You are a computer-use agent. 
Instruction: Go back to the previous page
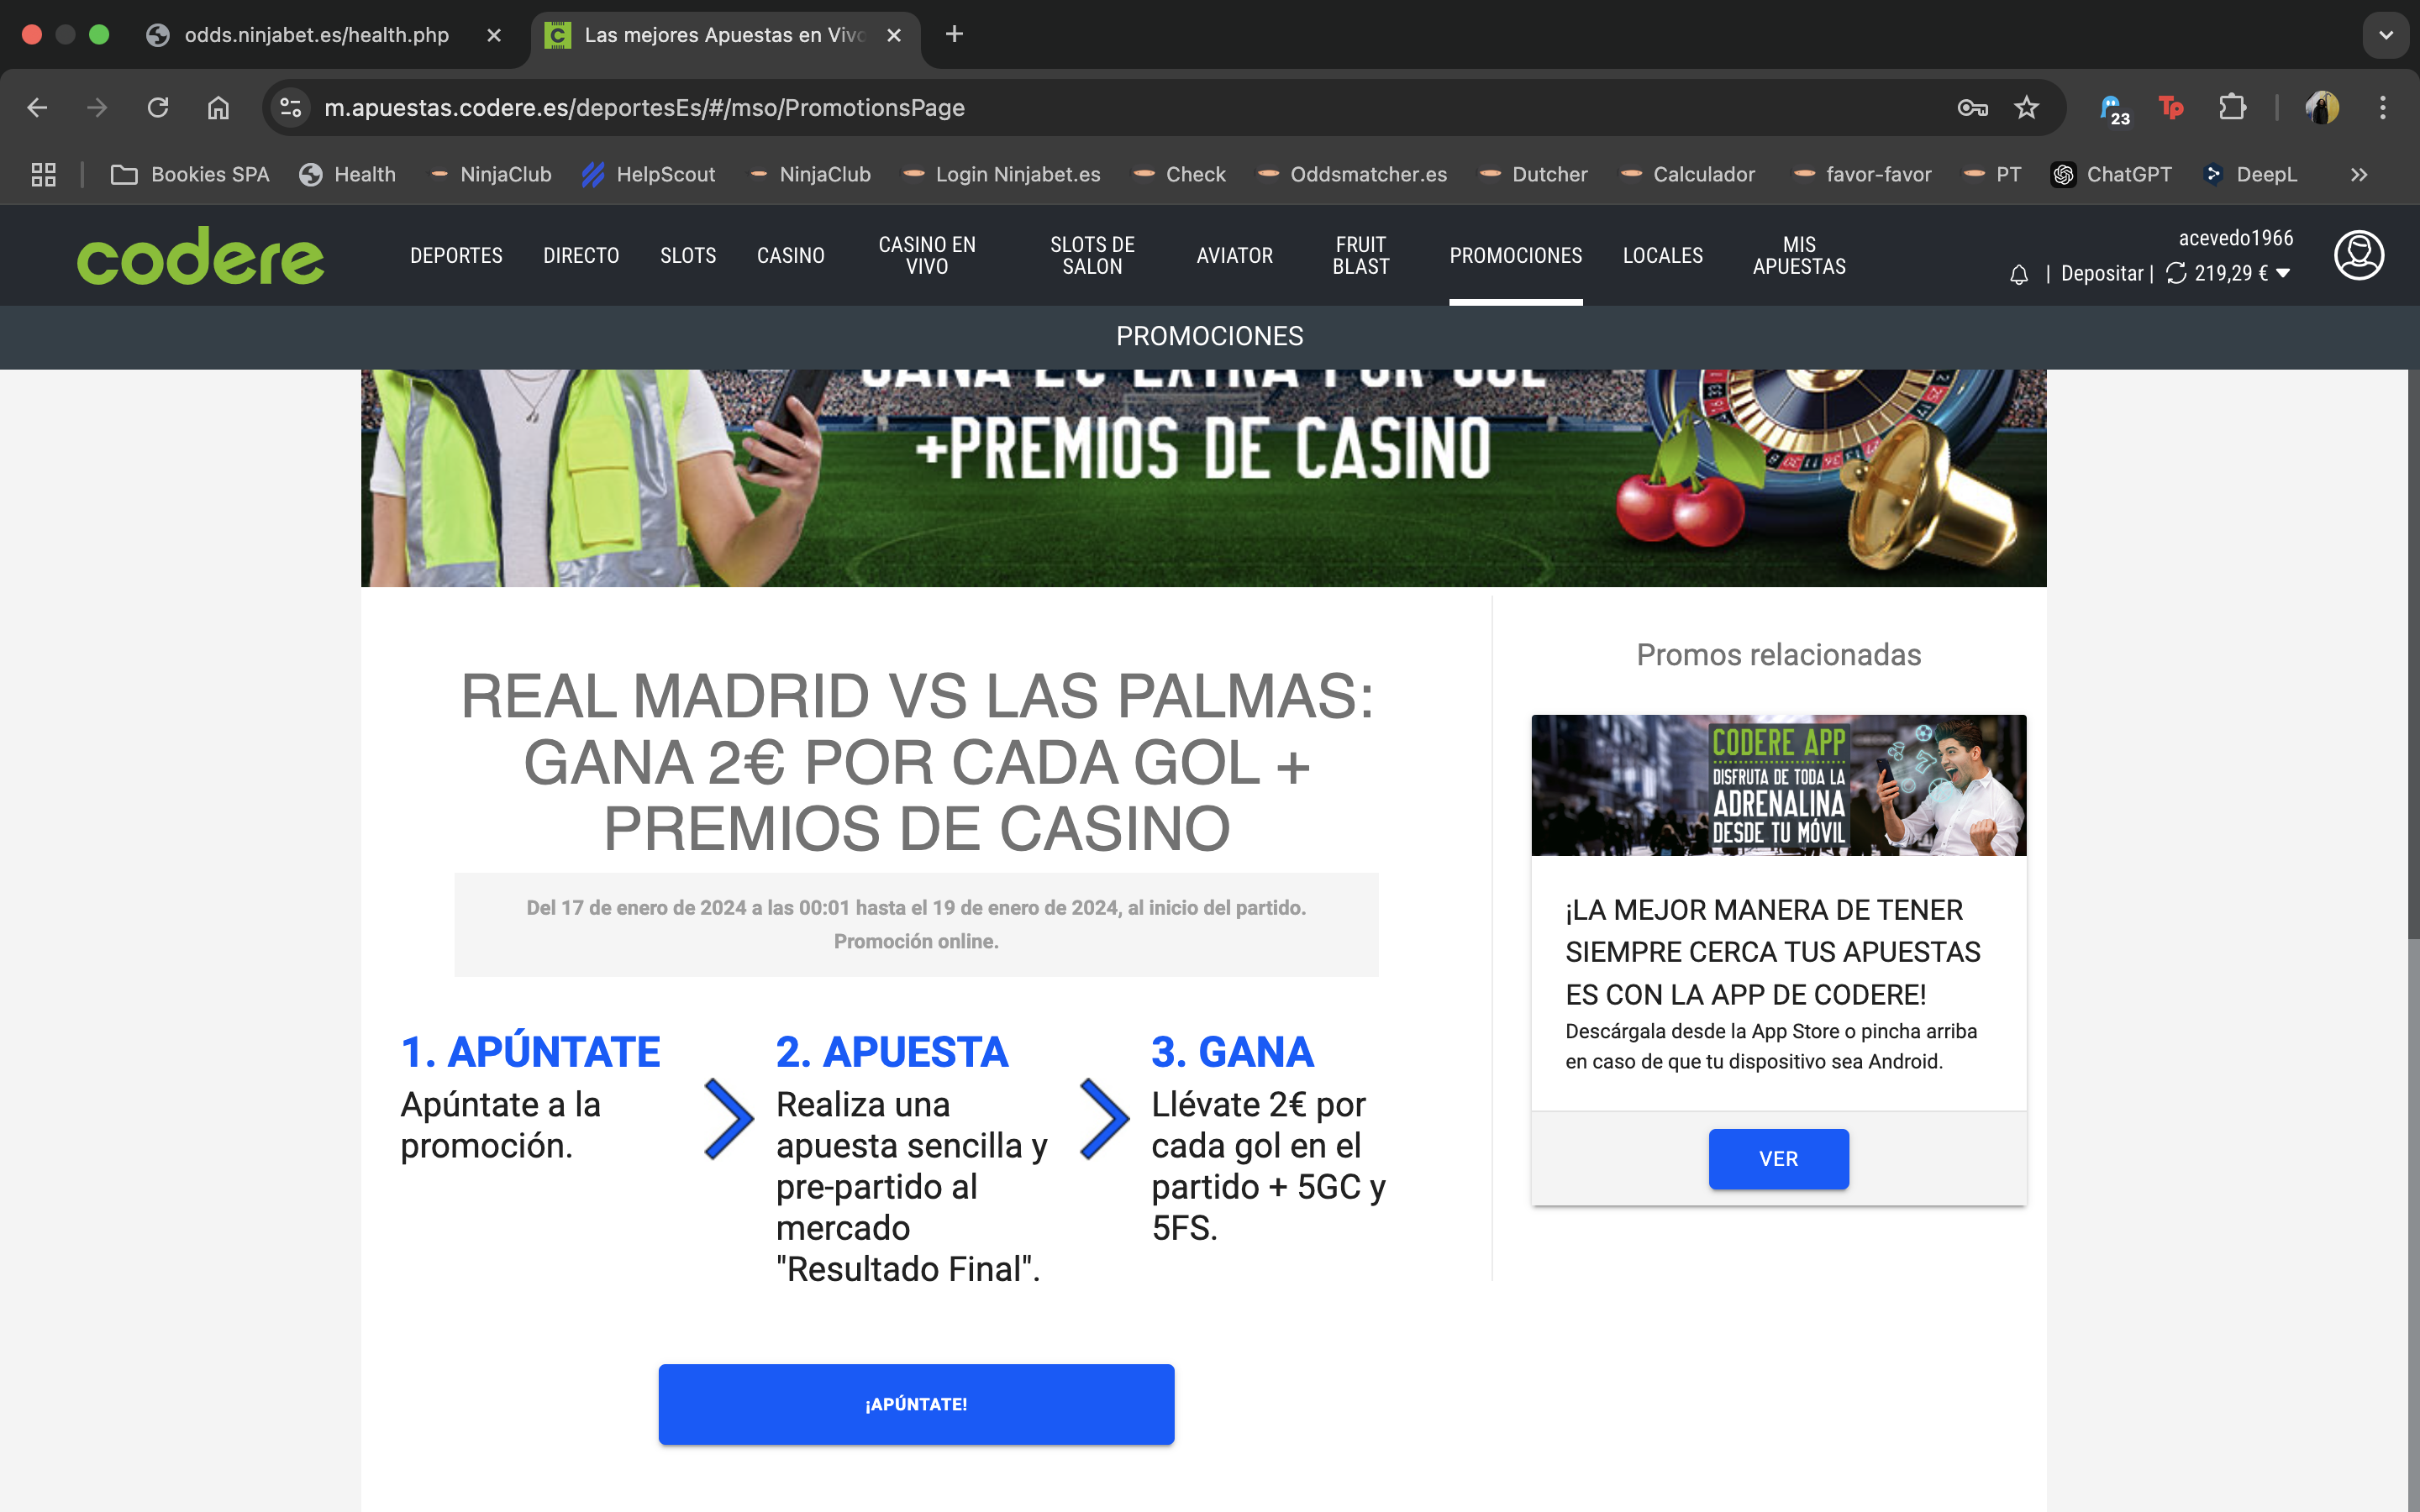point(37,107)
